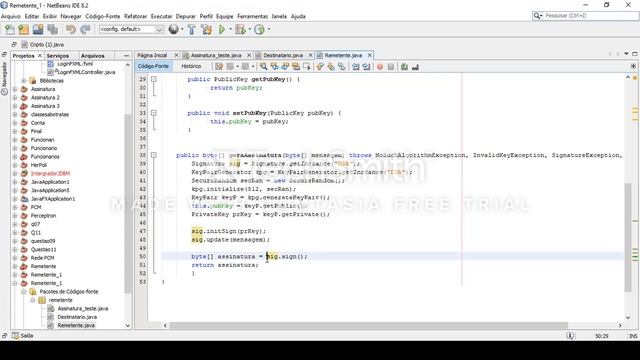This screenshot has height=360, width=640.
Task: Click the Find Selection magnifier icon
Action: click(x=264, y=67)
